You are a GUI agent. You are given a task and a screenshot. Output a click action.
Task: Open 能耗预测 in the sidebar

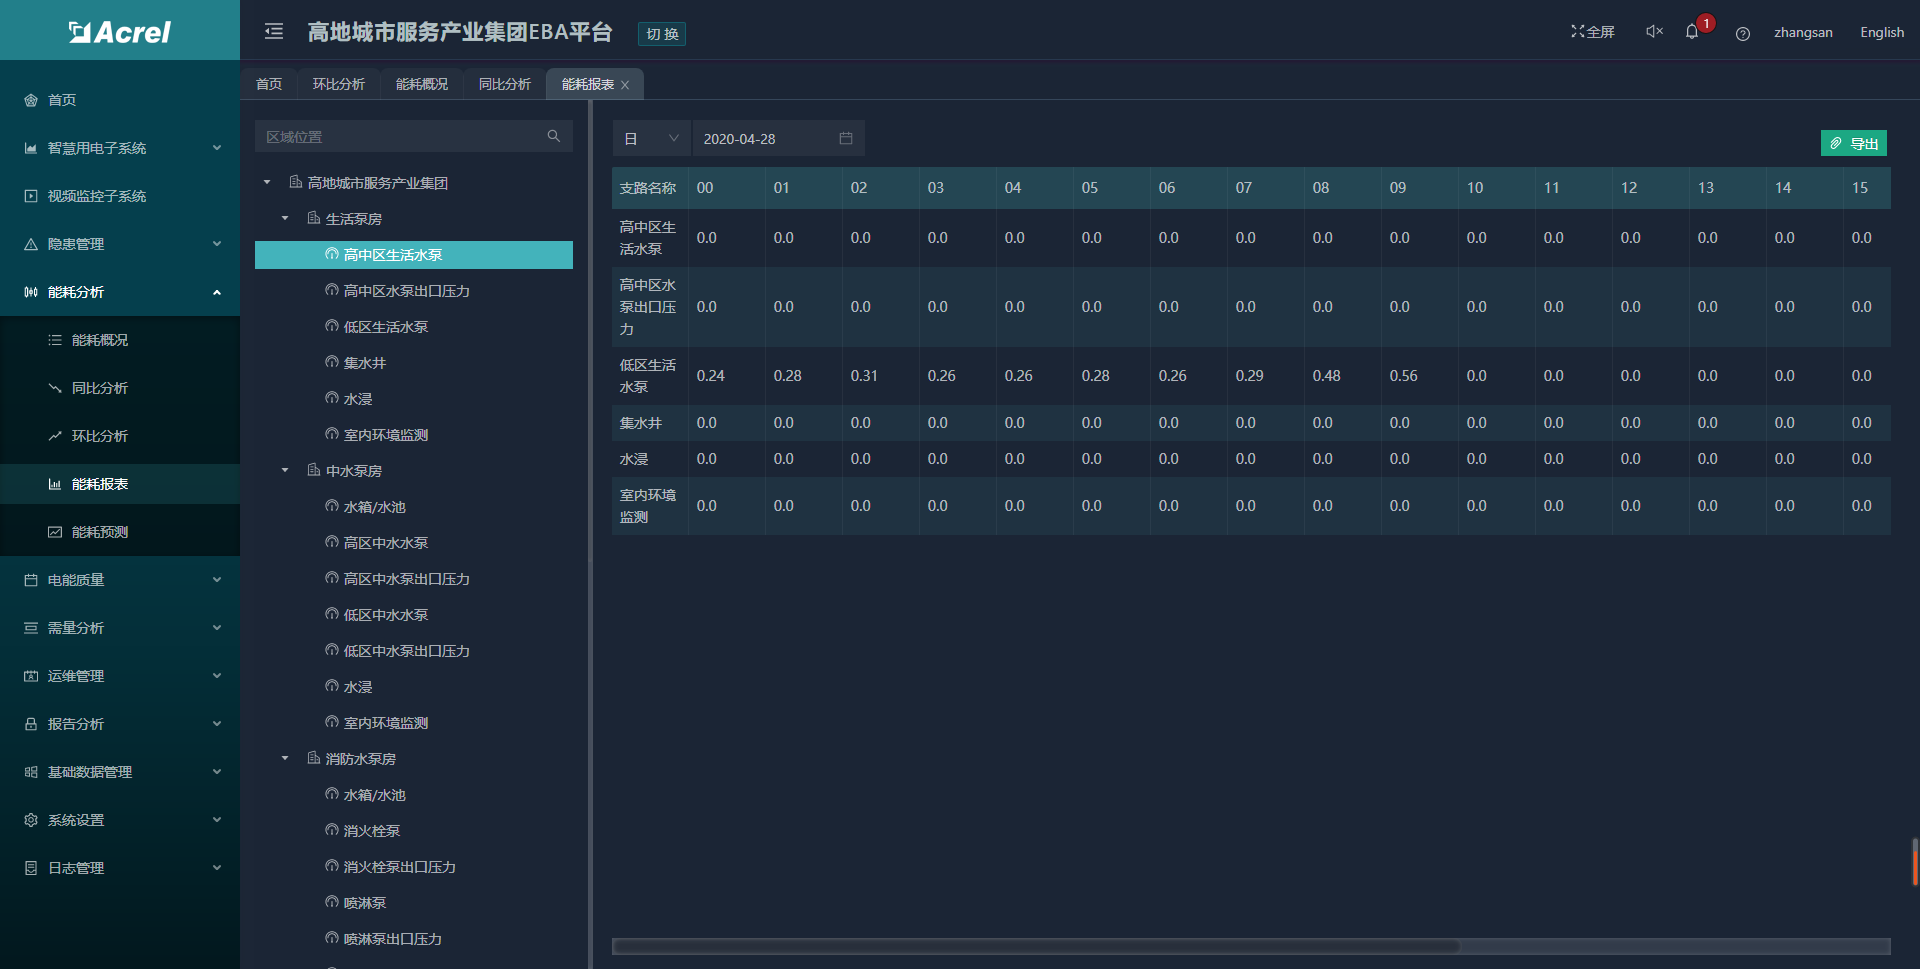(x=100, y=532)
